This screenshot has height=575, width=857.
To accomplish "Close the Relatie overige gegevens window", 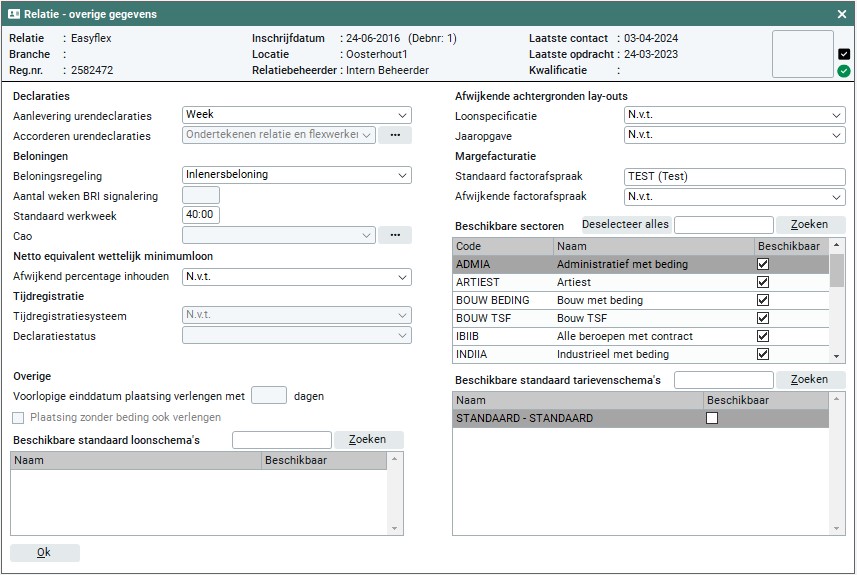I will tap(842, 15).
